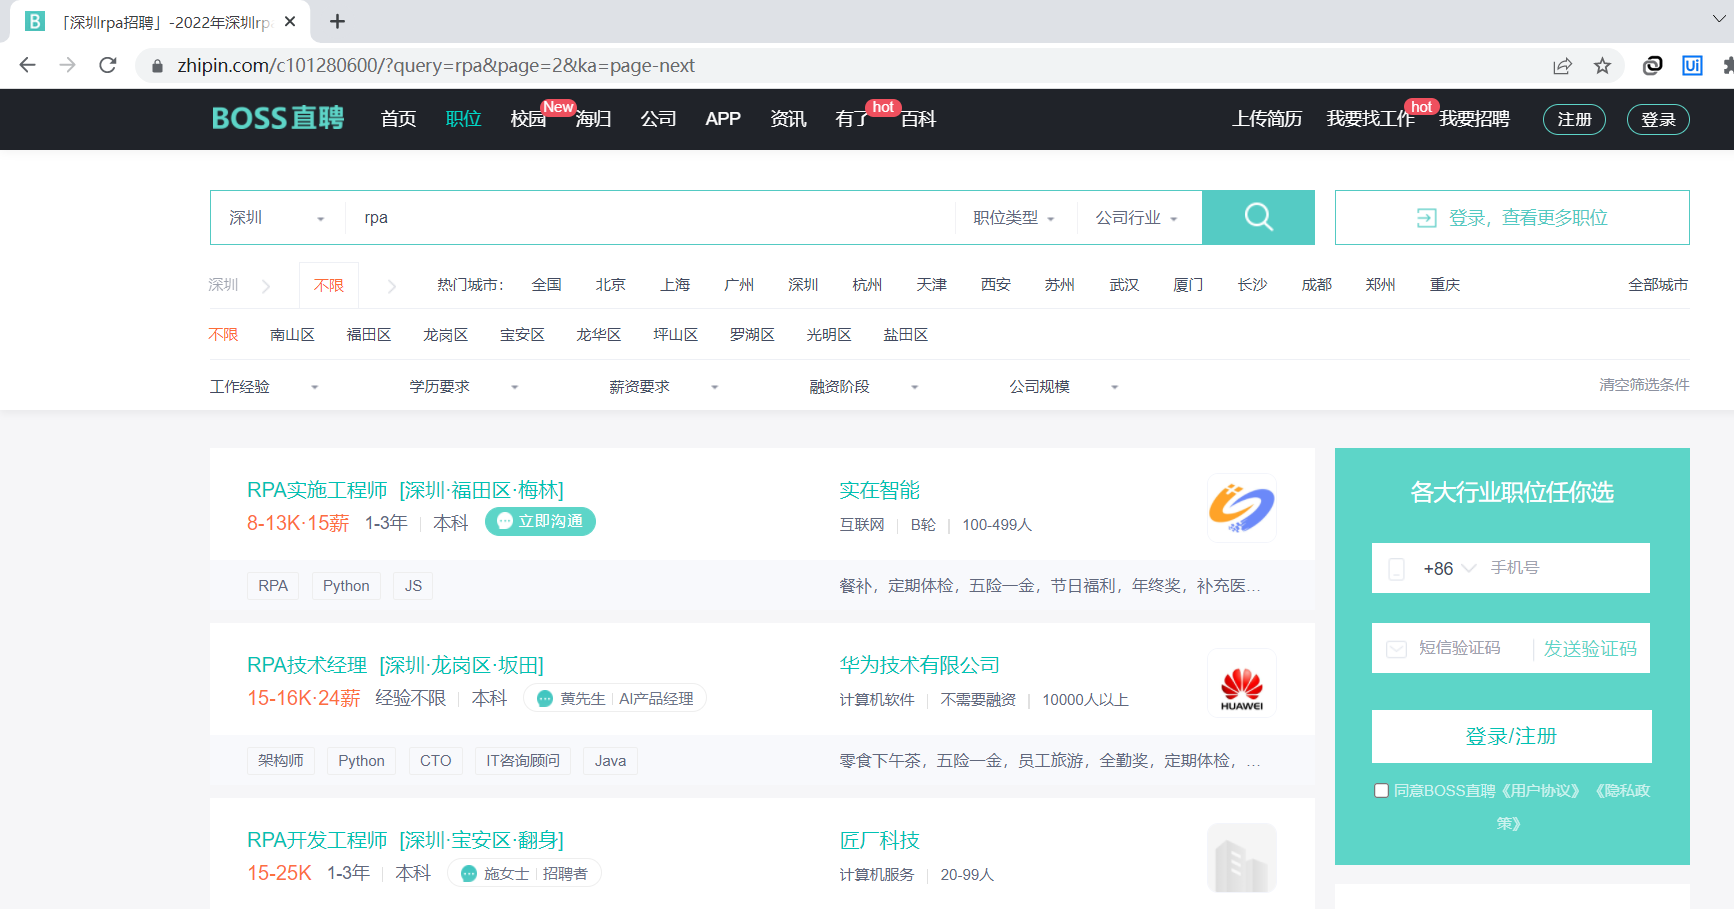Click the rpa search keyword input
This screenshot has width=1734, height=909.
click(x=650, y=218)
